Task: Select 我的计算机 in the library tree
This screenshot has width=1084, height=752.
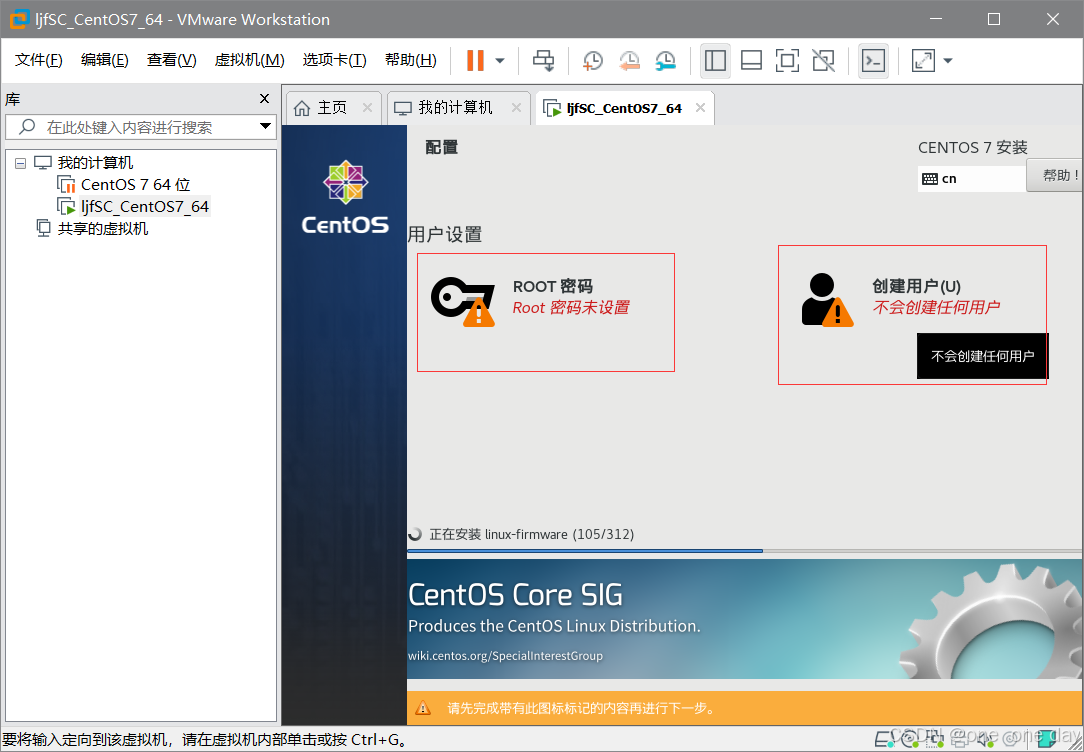Action: [95, 163]
